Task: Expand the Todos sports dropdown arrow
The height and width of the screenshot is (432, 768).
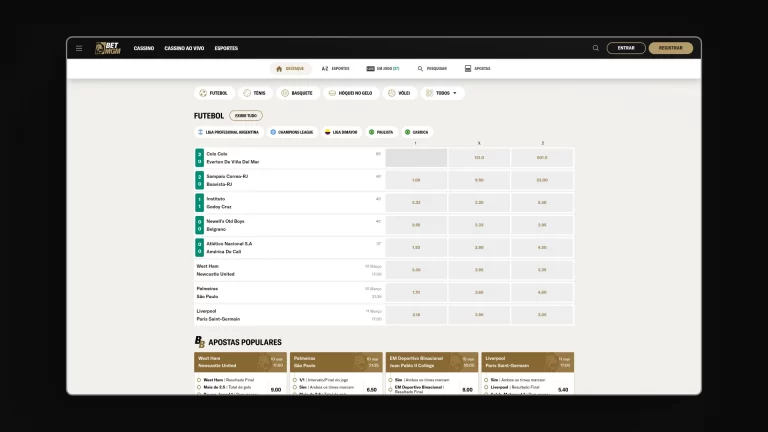Action: pyautogui.click(x=455, y=93)
